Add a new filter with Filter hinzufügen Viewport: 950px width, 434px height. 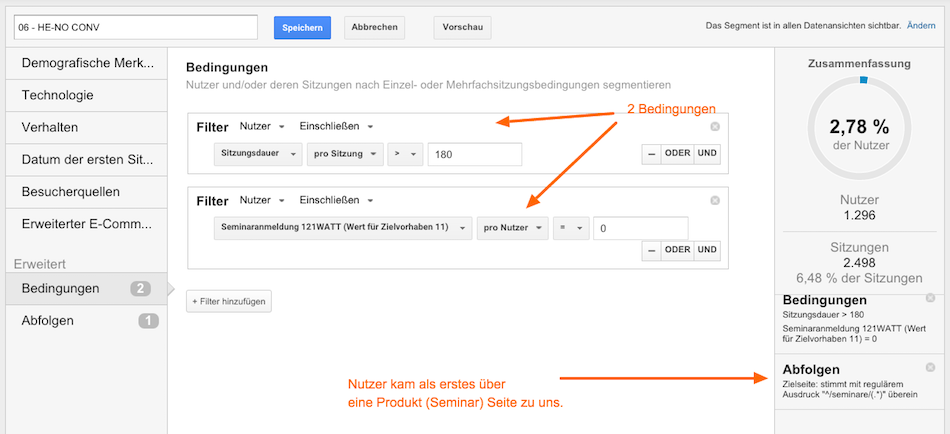[229, 301]
